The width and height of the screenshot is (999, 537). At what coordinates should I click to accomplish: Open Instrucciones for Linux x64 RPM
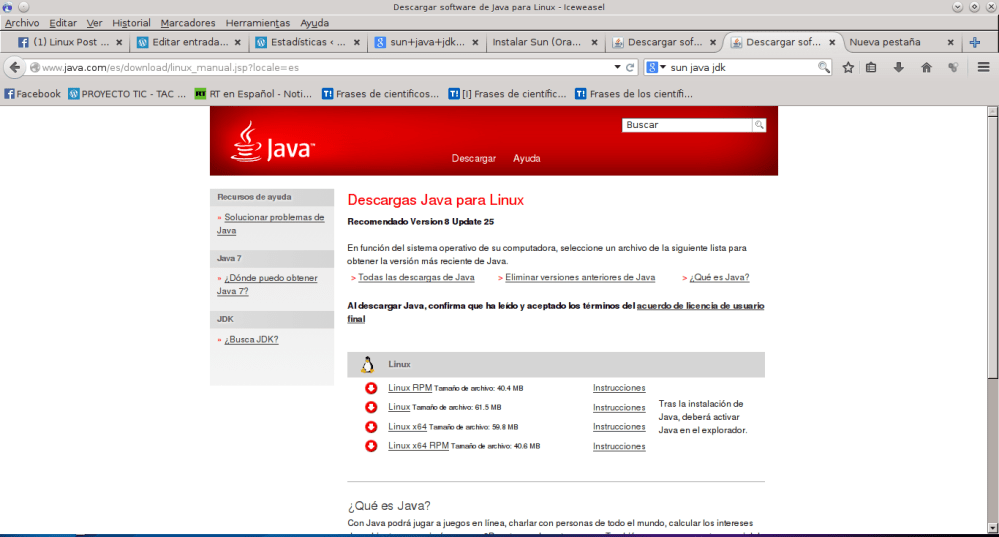click(x=619, y=447)
